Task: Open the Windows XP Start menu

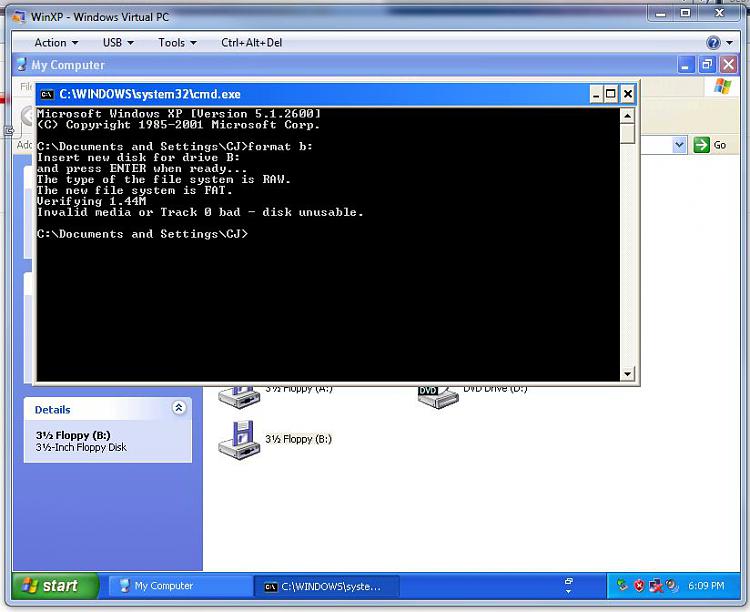Action: click(55, 586)
